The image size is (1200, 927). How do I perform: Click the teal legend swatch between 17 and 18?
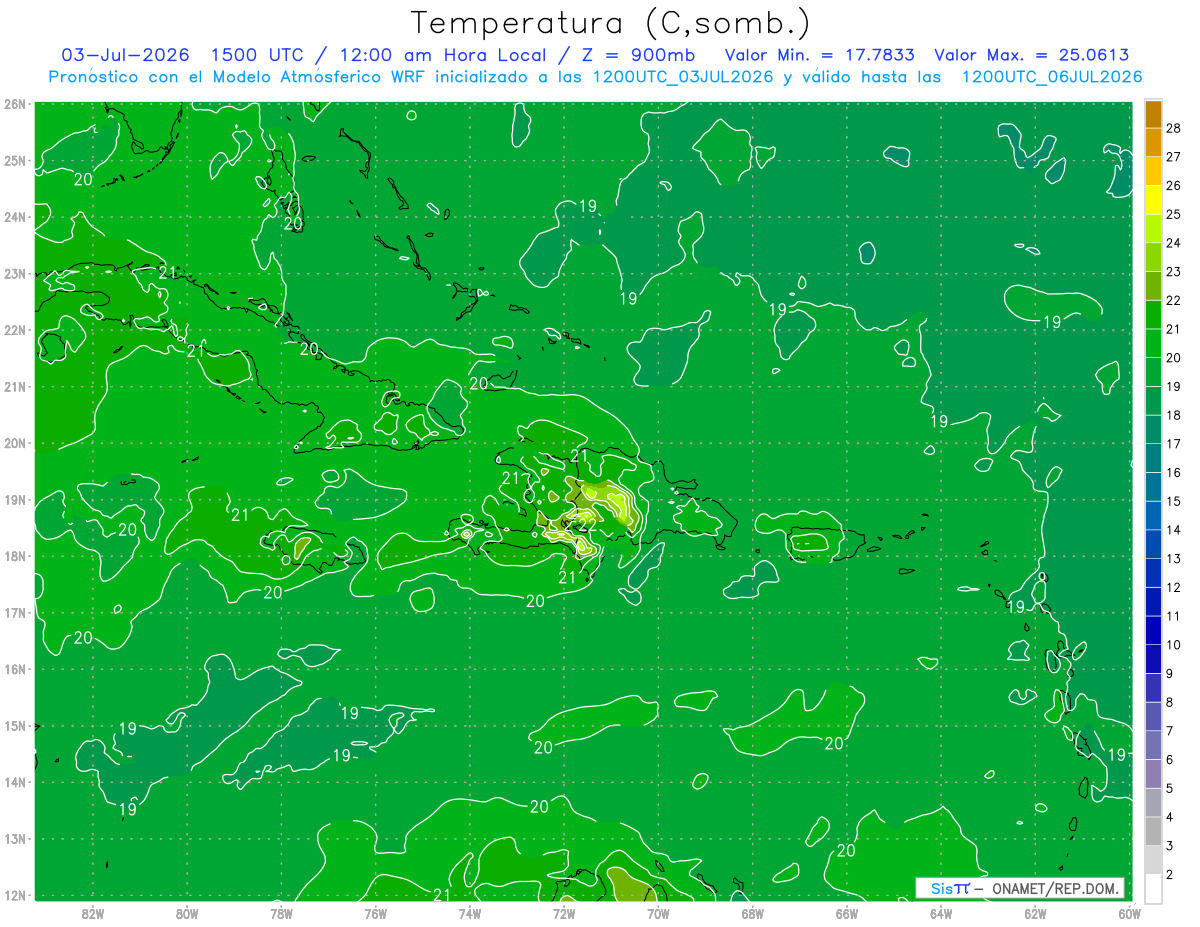click(x=1153, y=429)
